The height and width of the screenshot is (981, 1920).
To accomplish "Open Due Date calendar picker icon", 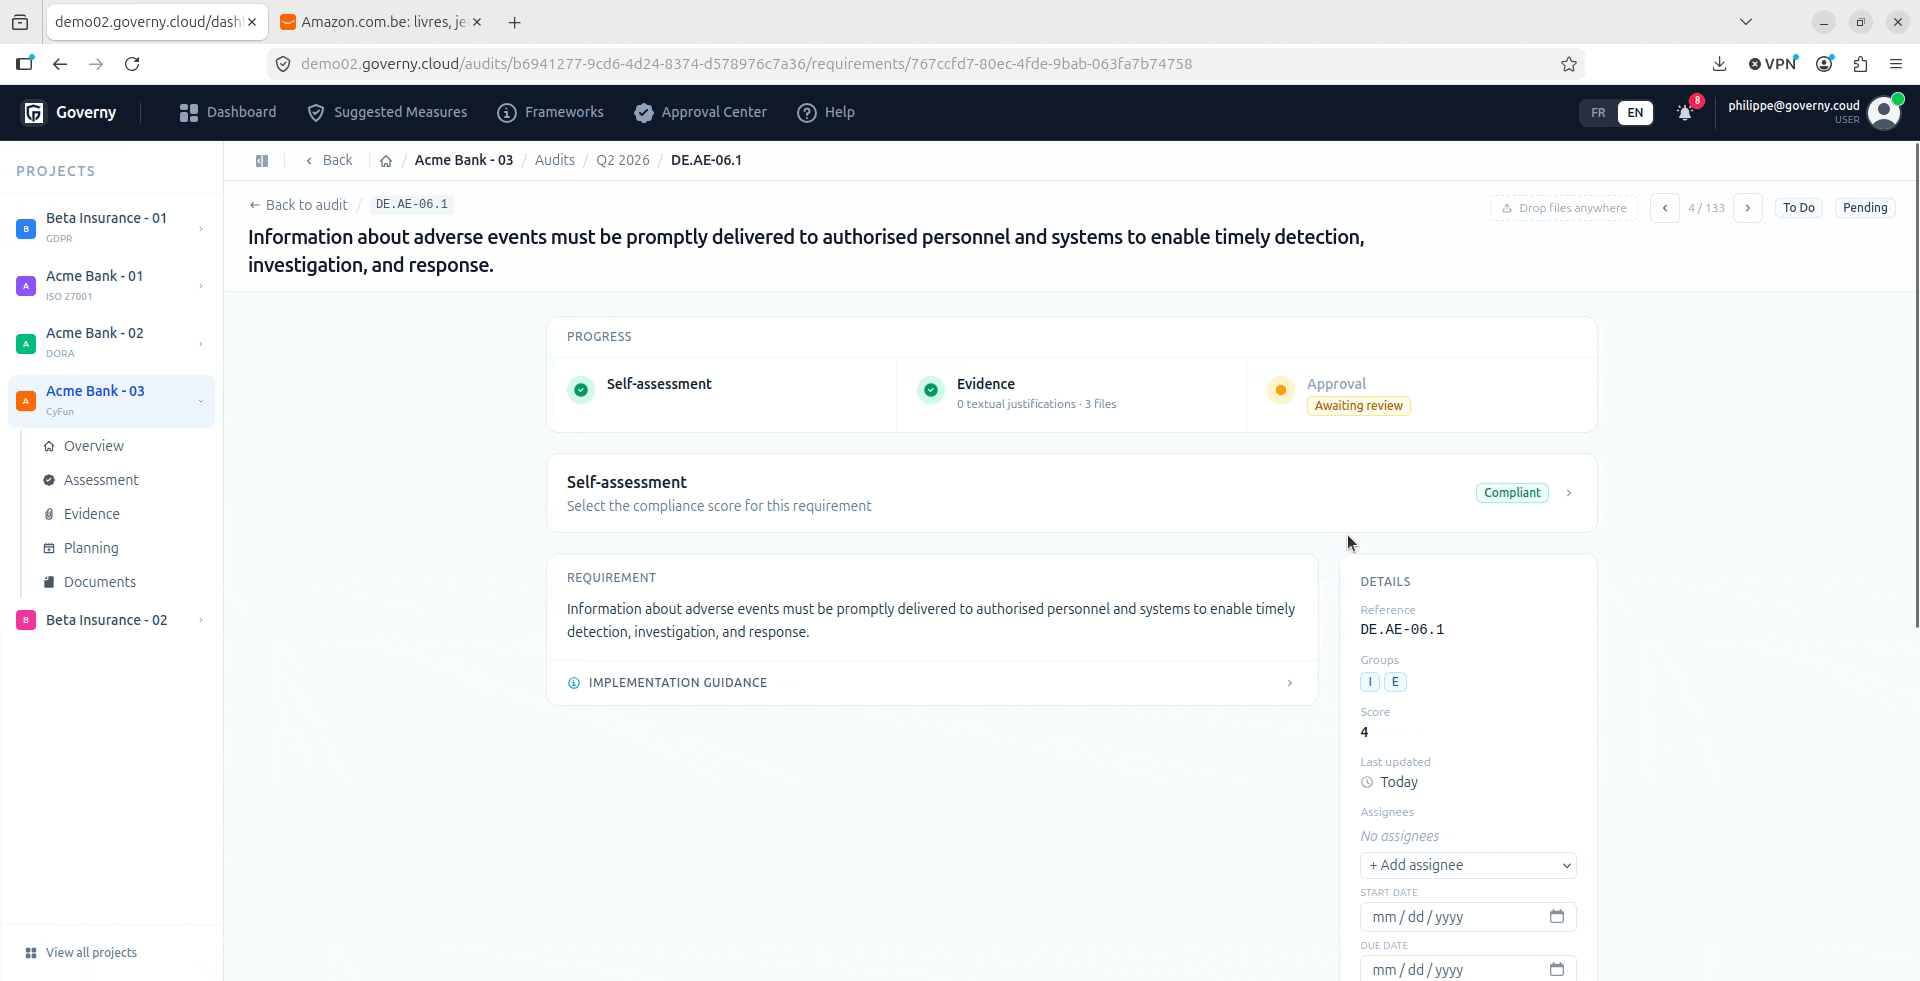I will coord(1557,969).
